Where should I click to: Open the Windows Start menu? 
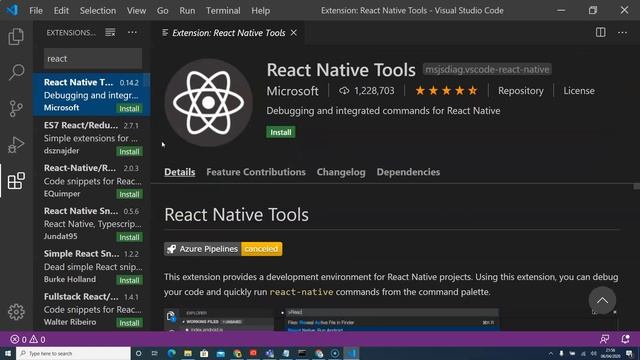(x=8, y=353)
